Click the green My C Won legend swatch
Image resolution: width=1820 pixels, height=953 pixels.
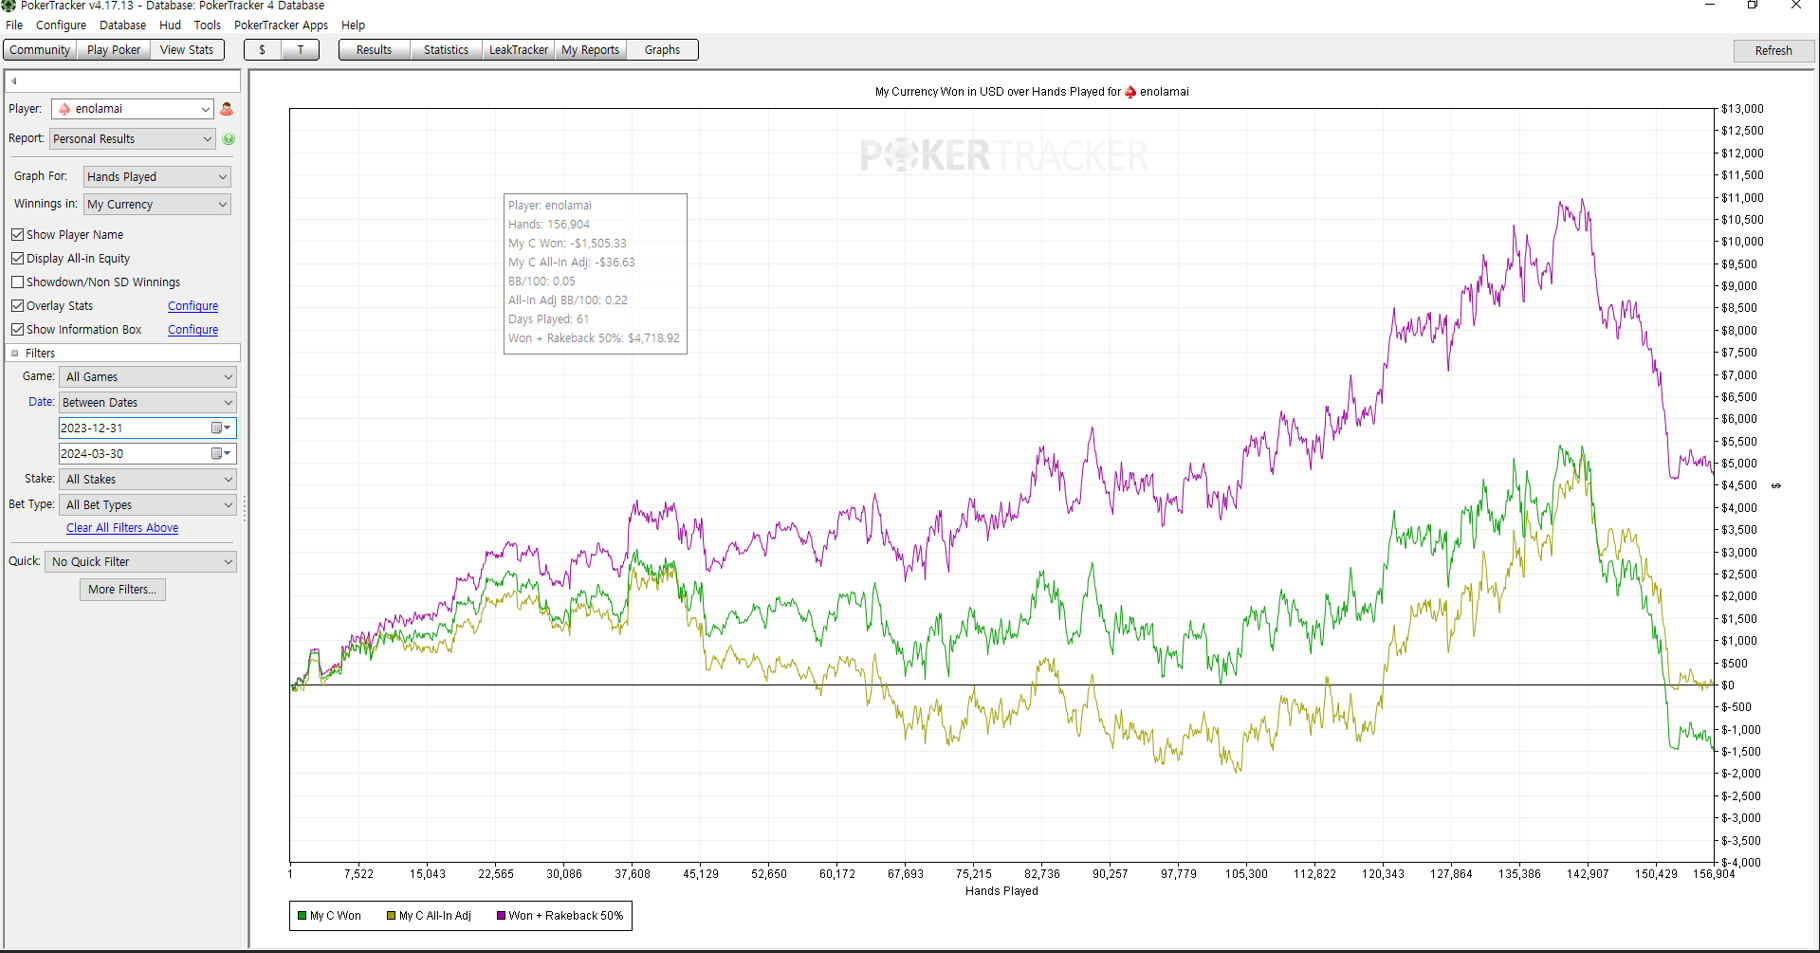[x=302, y=916]
